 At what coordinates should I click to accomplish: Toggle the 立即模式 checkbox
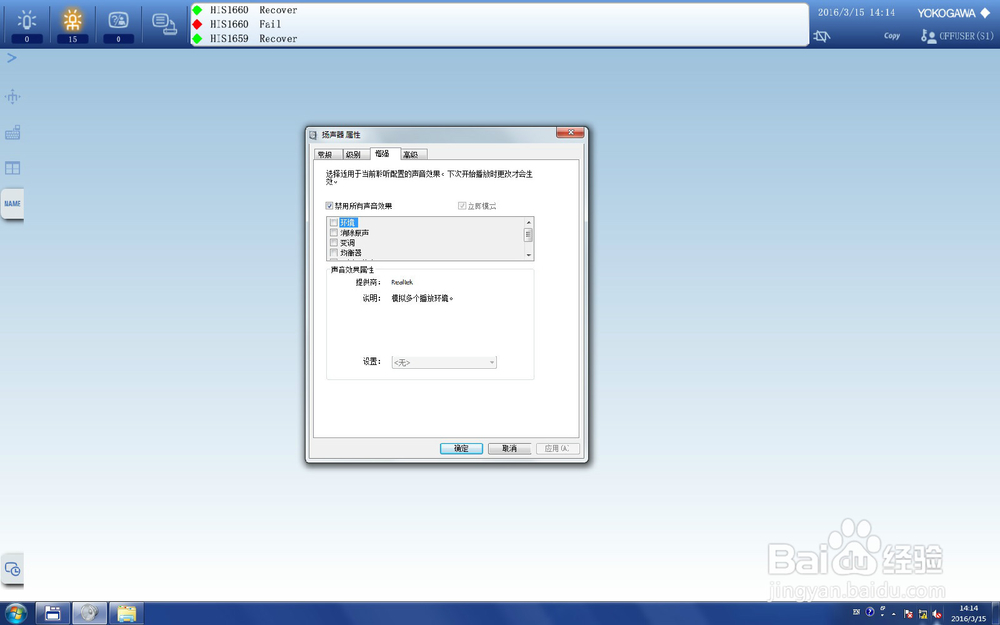462,206
